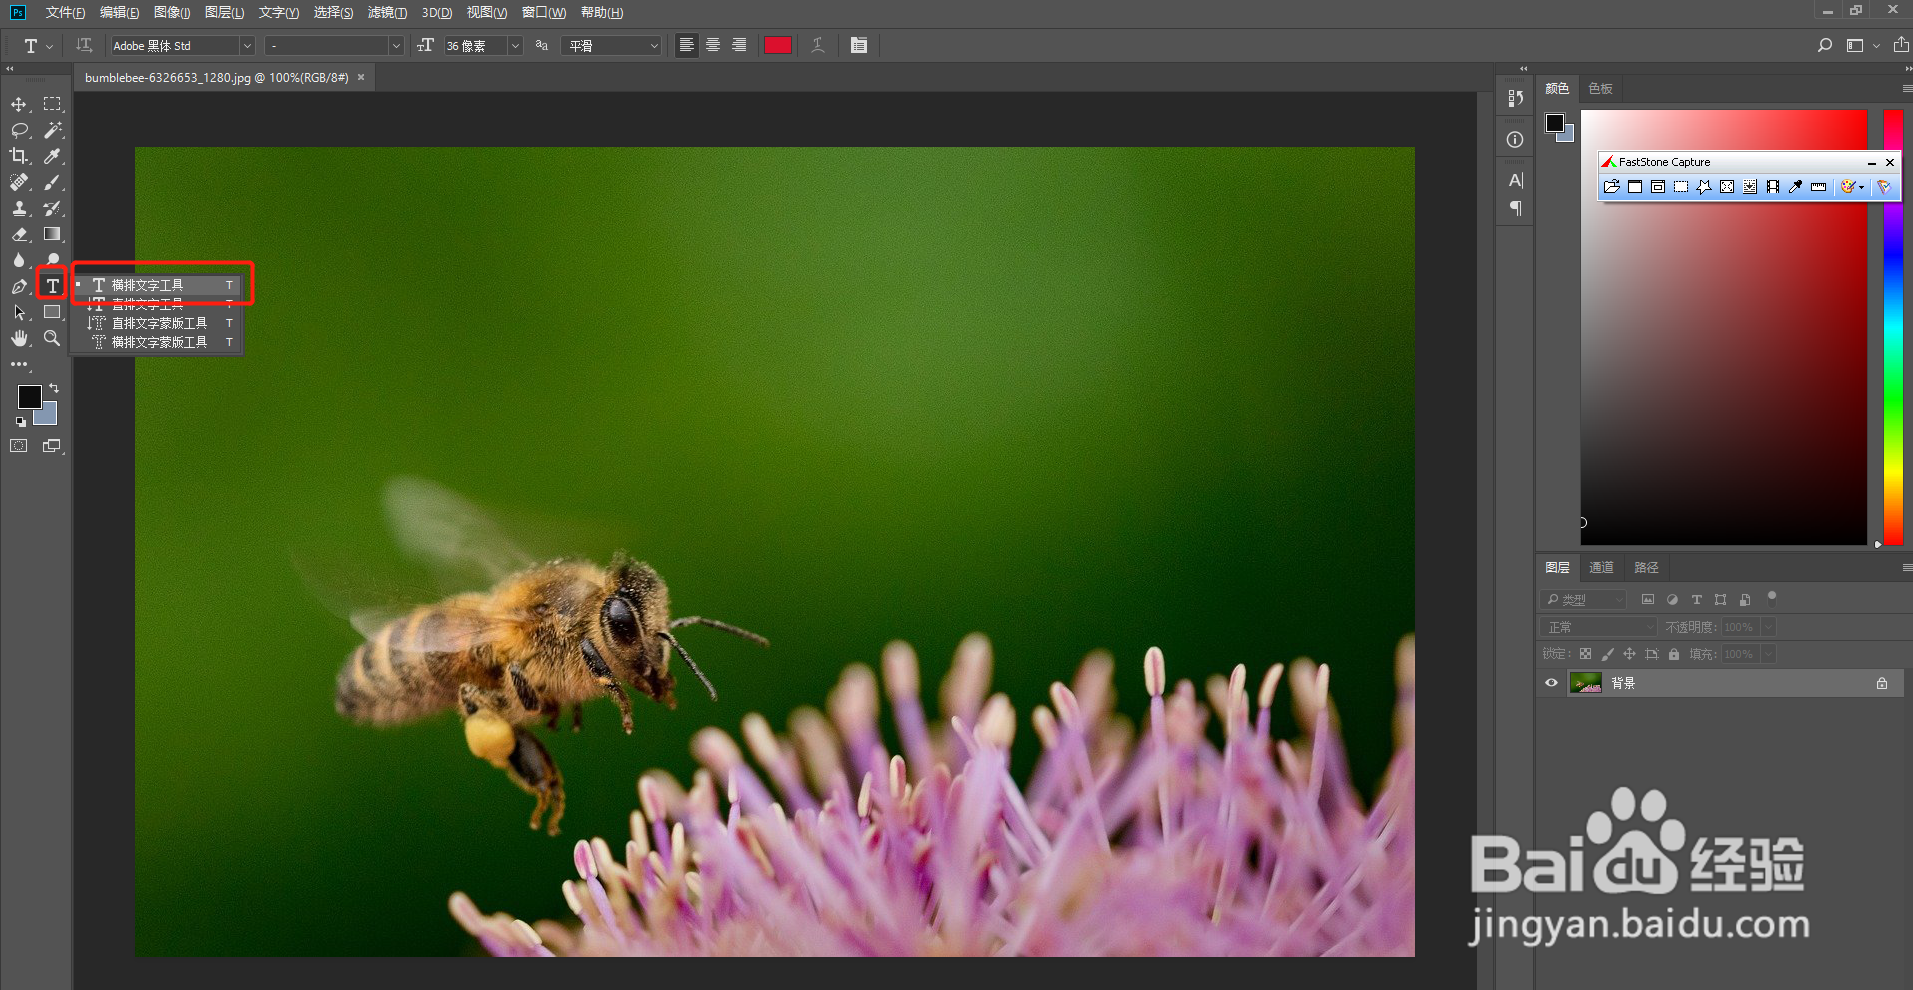Open the 平滑 anti-aliasing dropdown
This screenshot has width=1913, height=990.
tap(613, 46)
